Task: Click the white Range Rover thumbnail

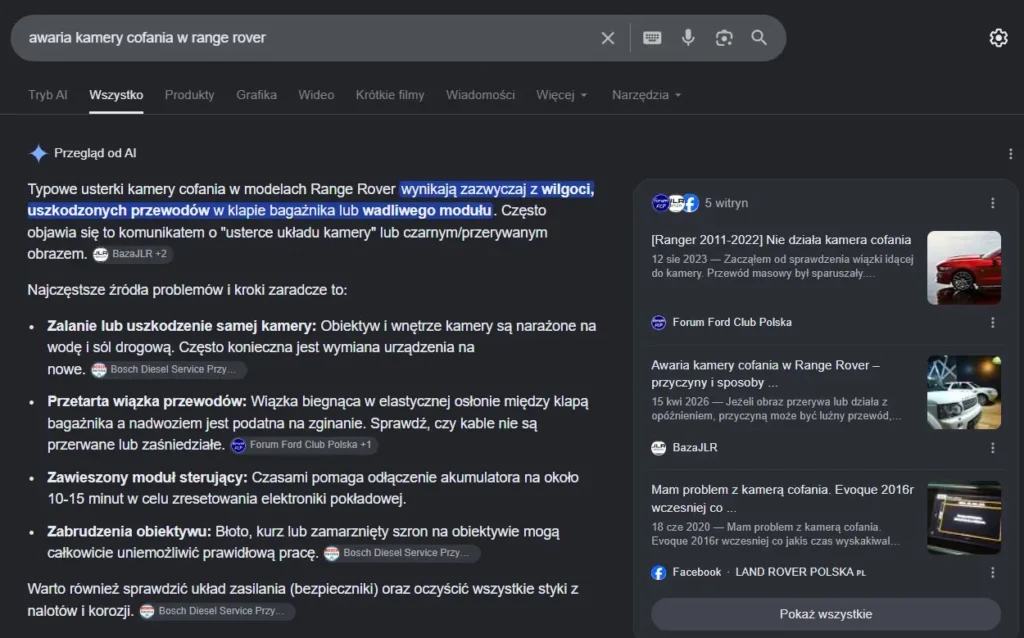Action: (964, 392)
